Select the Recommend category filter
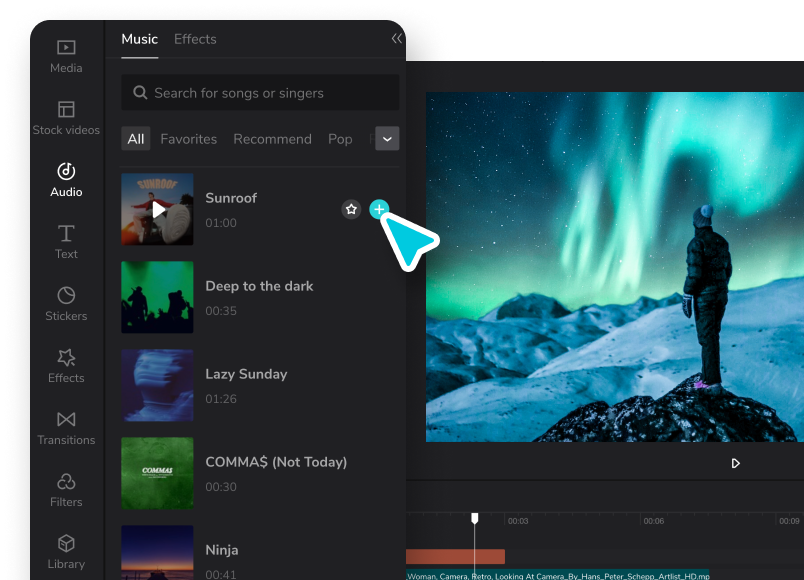The image size is (804, 580). 272,139
